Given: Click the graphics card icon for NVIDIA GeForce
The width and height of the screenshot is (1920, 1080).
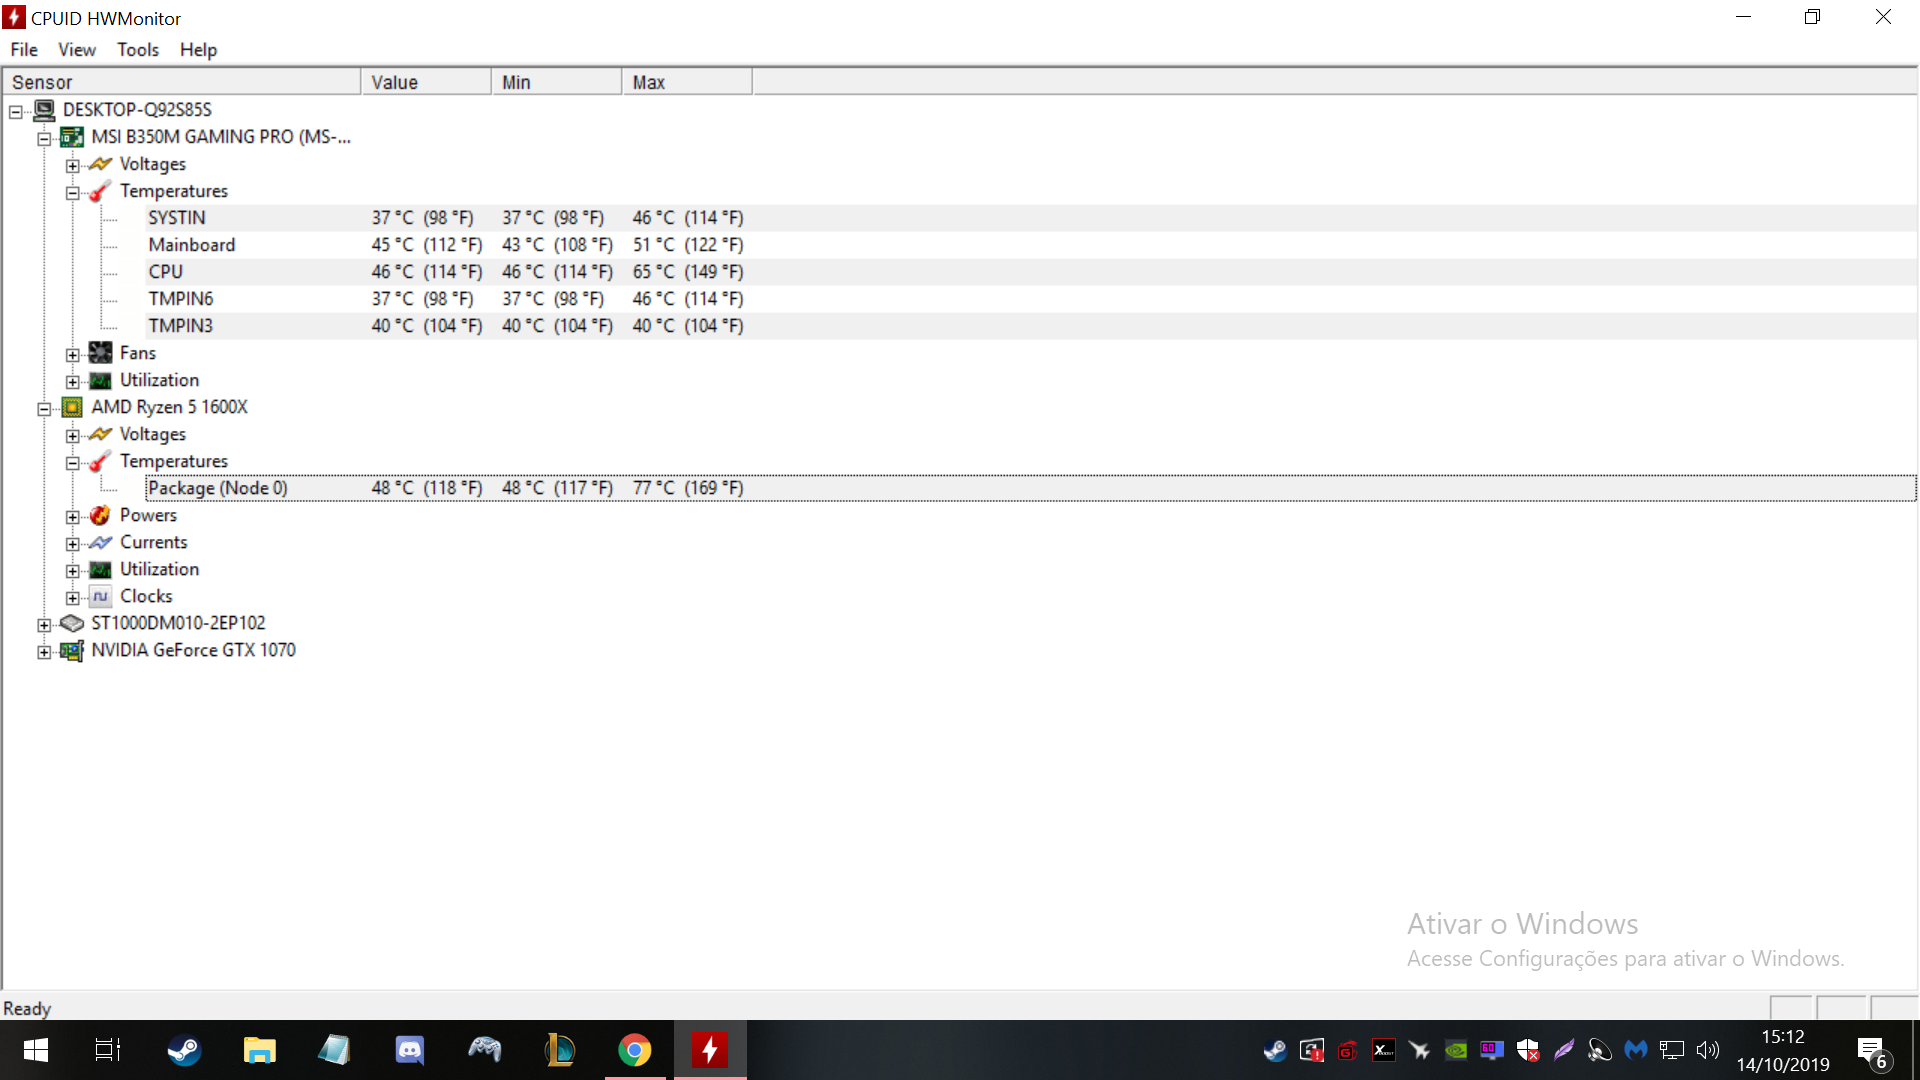Looking at the screenshot, I should (x=72, y=651).
